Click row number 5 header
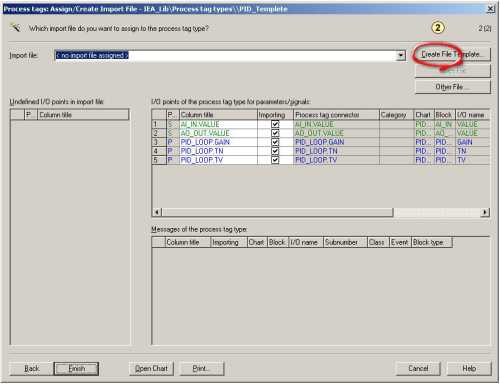Viewport: 500px width, 384px height. (x=159, y=160)
